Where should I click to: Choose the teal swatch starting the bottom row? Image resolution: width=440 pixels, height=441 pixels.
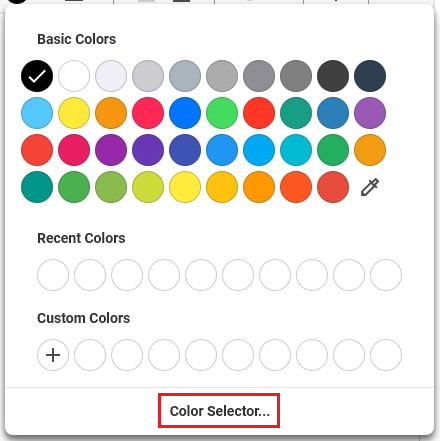[x=37, y=187]
